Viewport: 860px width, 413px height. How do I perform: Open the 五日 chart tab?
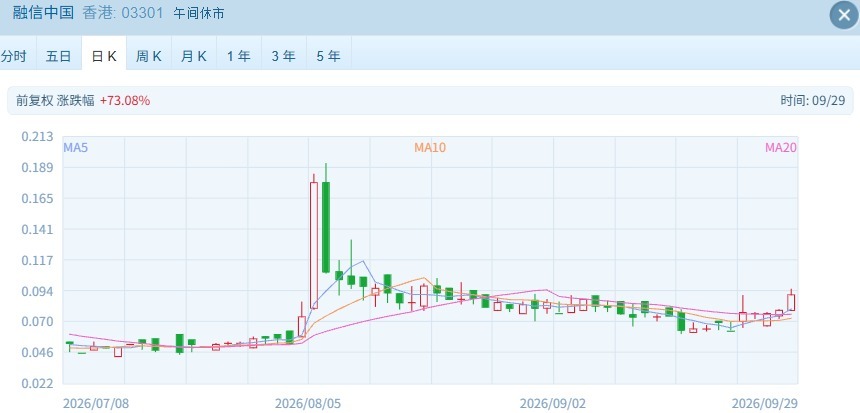click(x=59, y=56)
